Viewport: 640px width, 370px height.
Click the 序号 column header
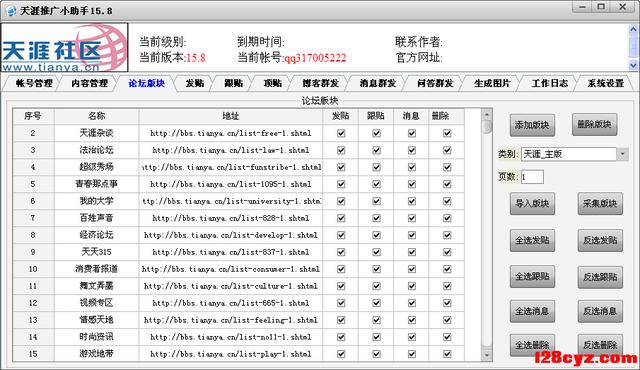[x=33, y=116]
